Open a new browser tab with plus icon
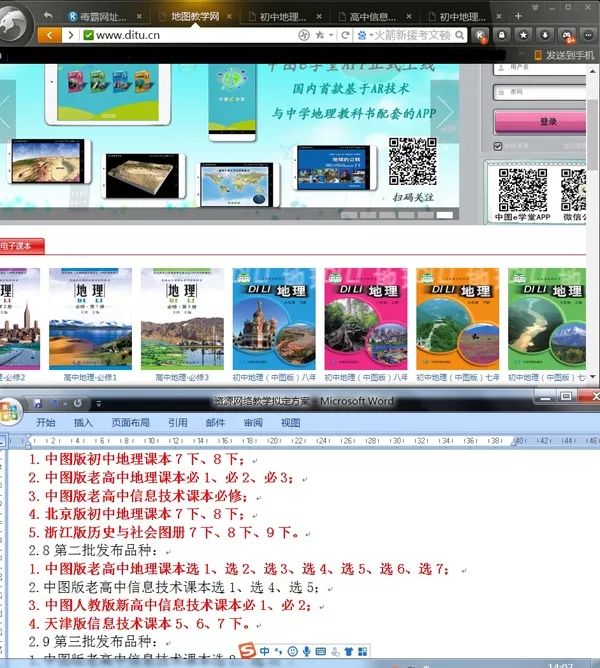The width and height of the screenshot is (600, 668). click(x=518, y=16)
